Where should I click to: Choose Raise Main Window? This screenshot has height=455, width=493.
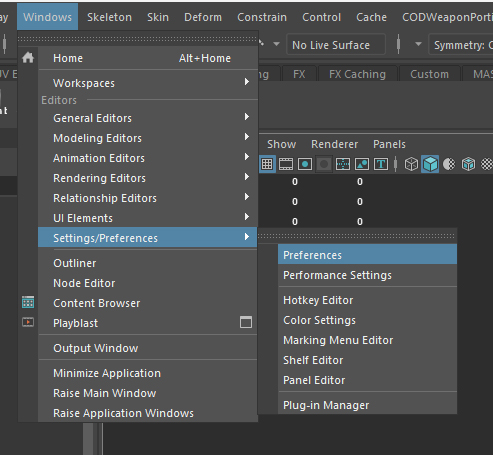tap(148, 393)
